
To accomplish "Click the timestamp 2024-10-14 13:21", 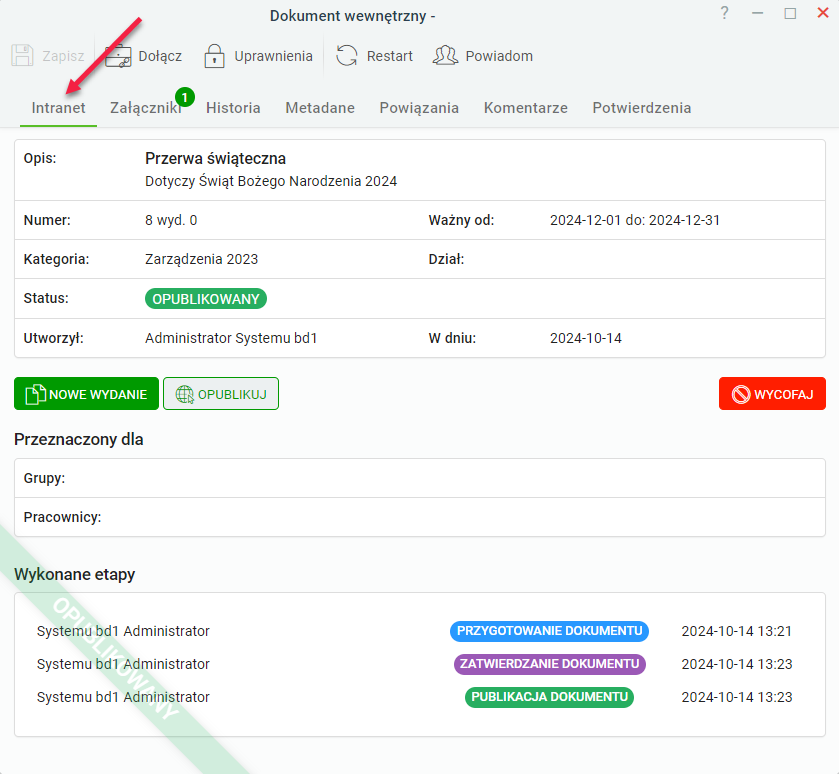I will coord(736,631).
